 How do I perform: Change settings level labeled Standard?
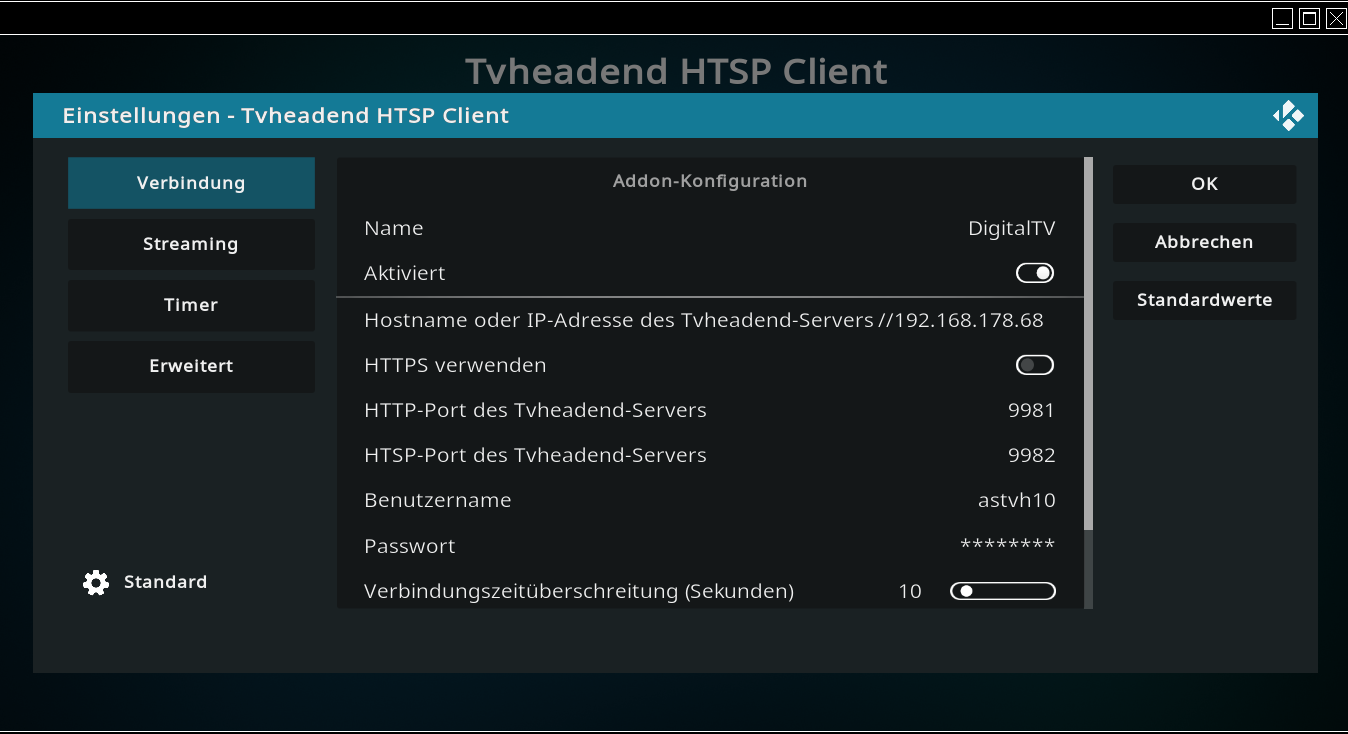tap(165, 582)
